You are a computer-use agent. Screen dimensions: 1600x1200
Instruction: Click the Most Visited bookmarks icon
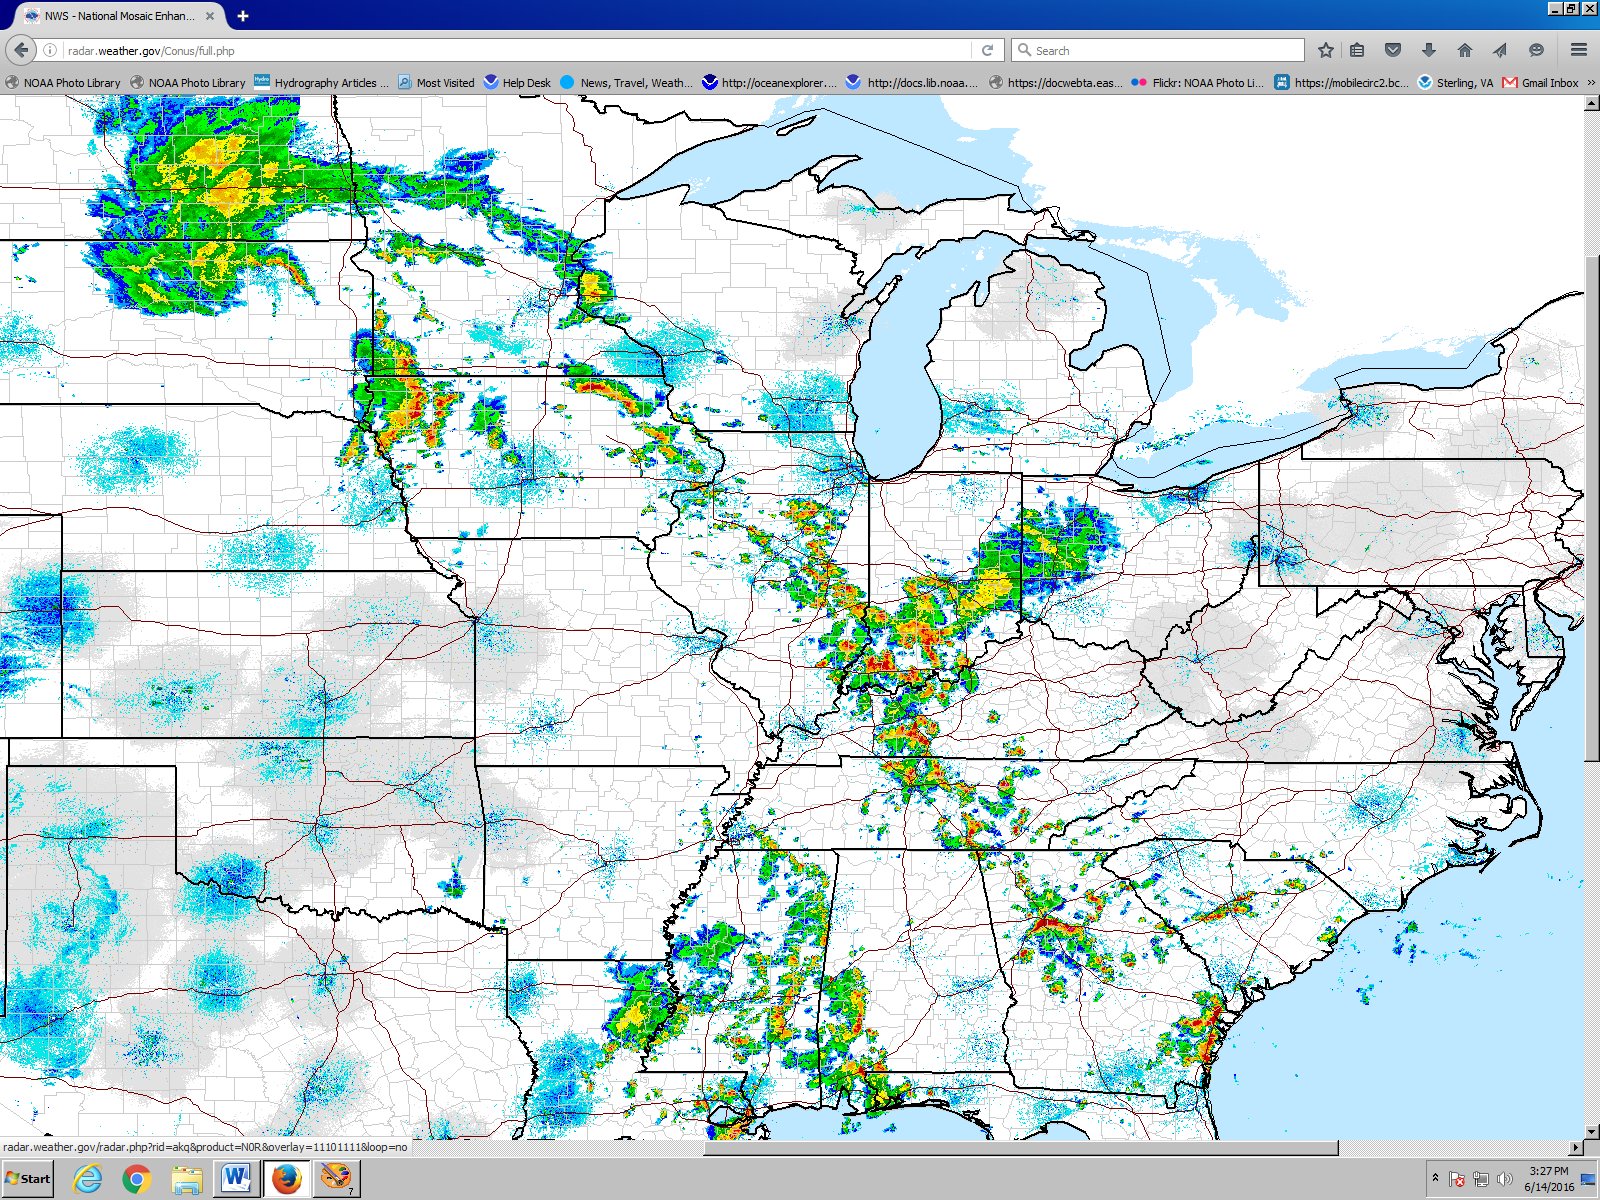point(403,83)
